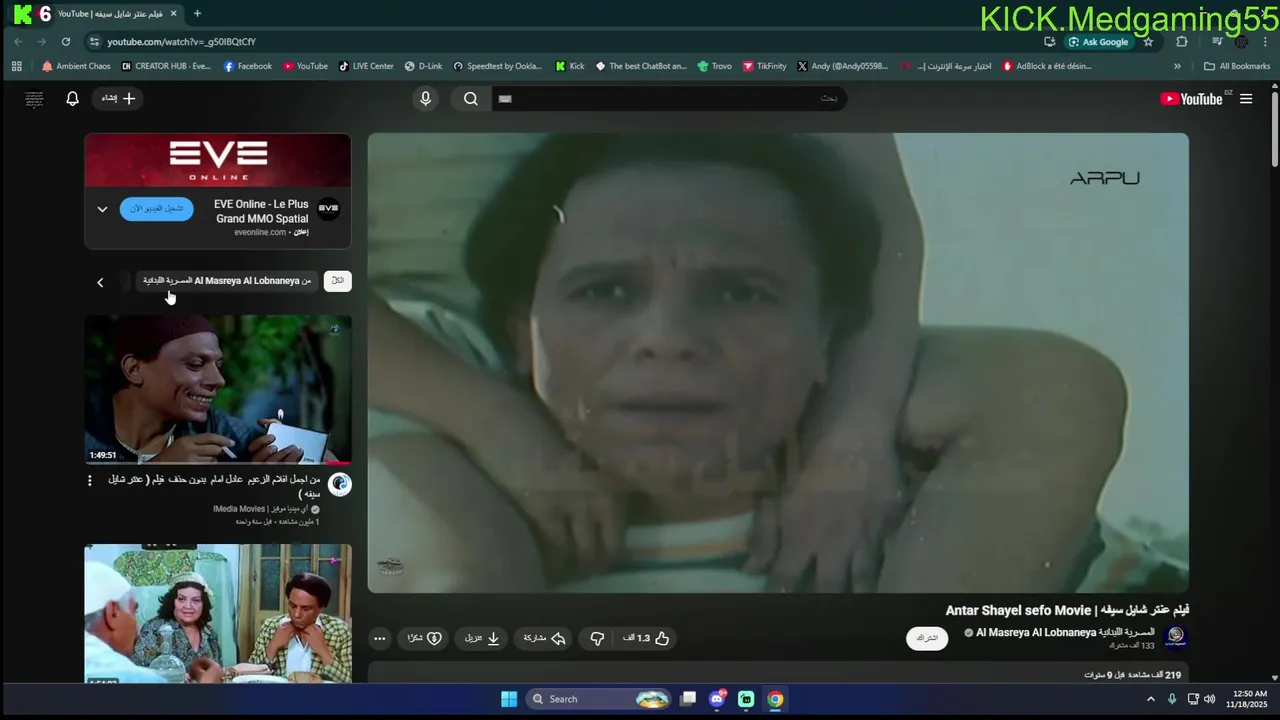Screen dimensions: 1280x720
Task: Click the video player frame
Action: [x=778, y=363]
